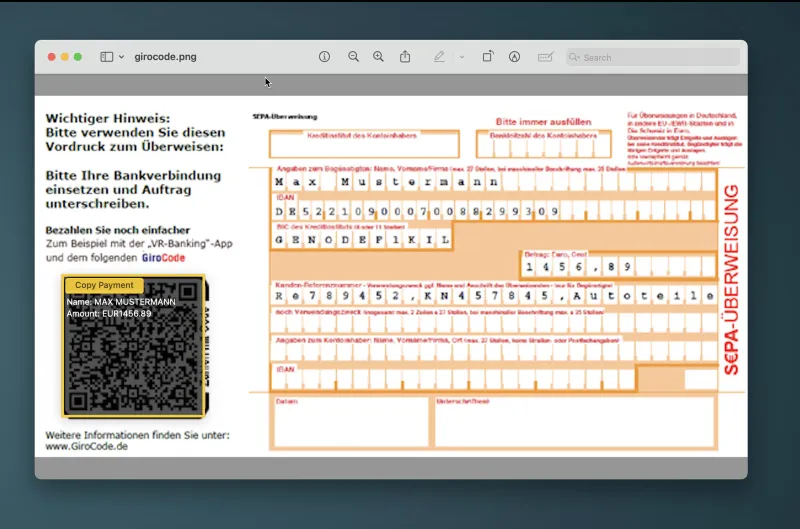Click the text Bezahlen Sie noch einfacher
This screenshot has width=800, height=529.
click(x=117, y=230)
